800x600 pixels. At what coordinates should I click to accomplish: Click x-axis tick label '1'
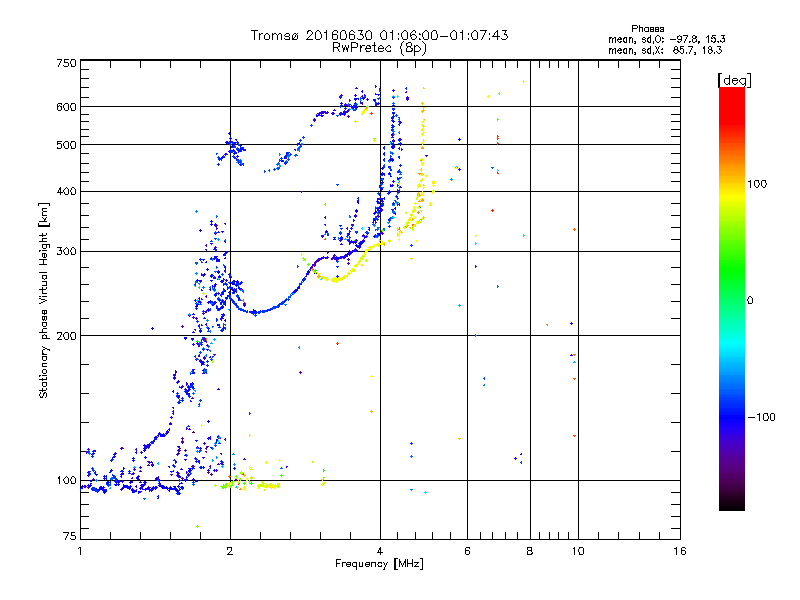[x=80, y=551]
